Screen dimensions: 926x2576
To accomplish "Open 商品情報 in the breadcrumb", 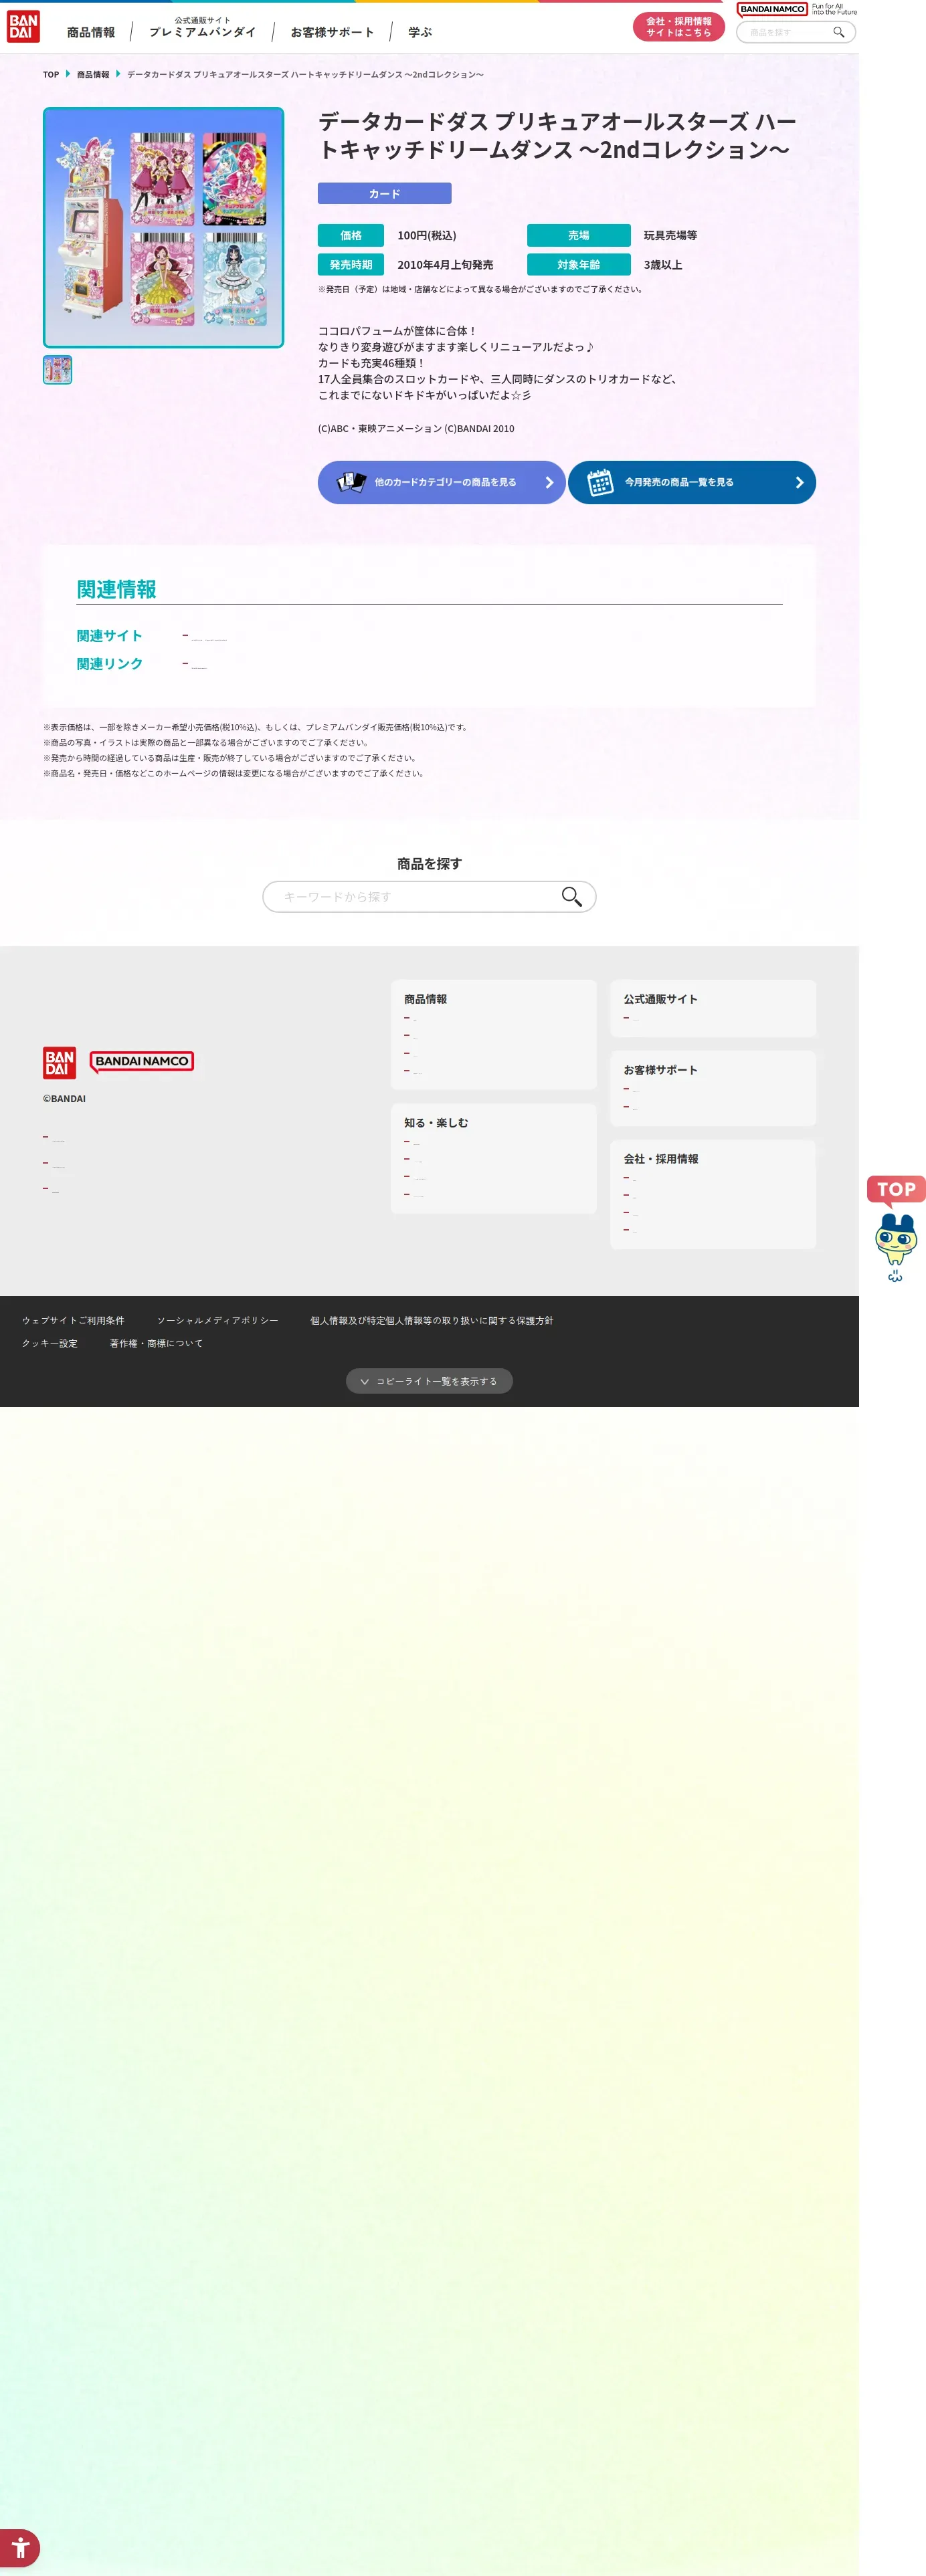I will (93, 75).
